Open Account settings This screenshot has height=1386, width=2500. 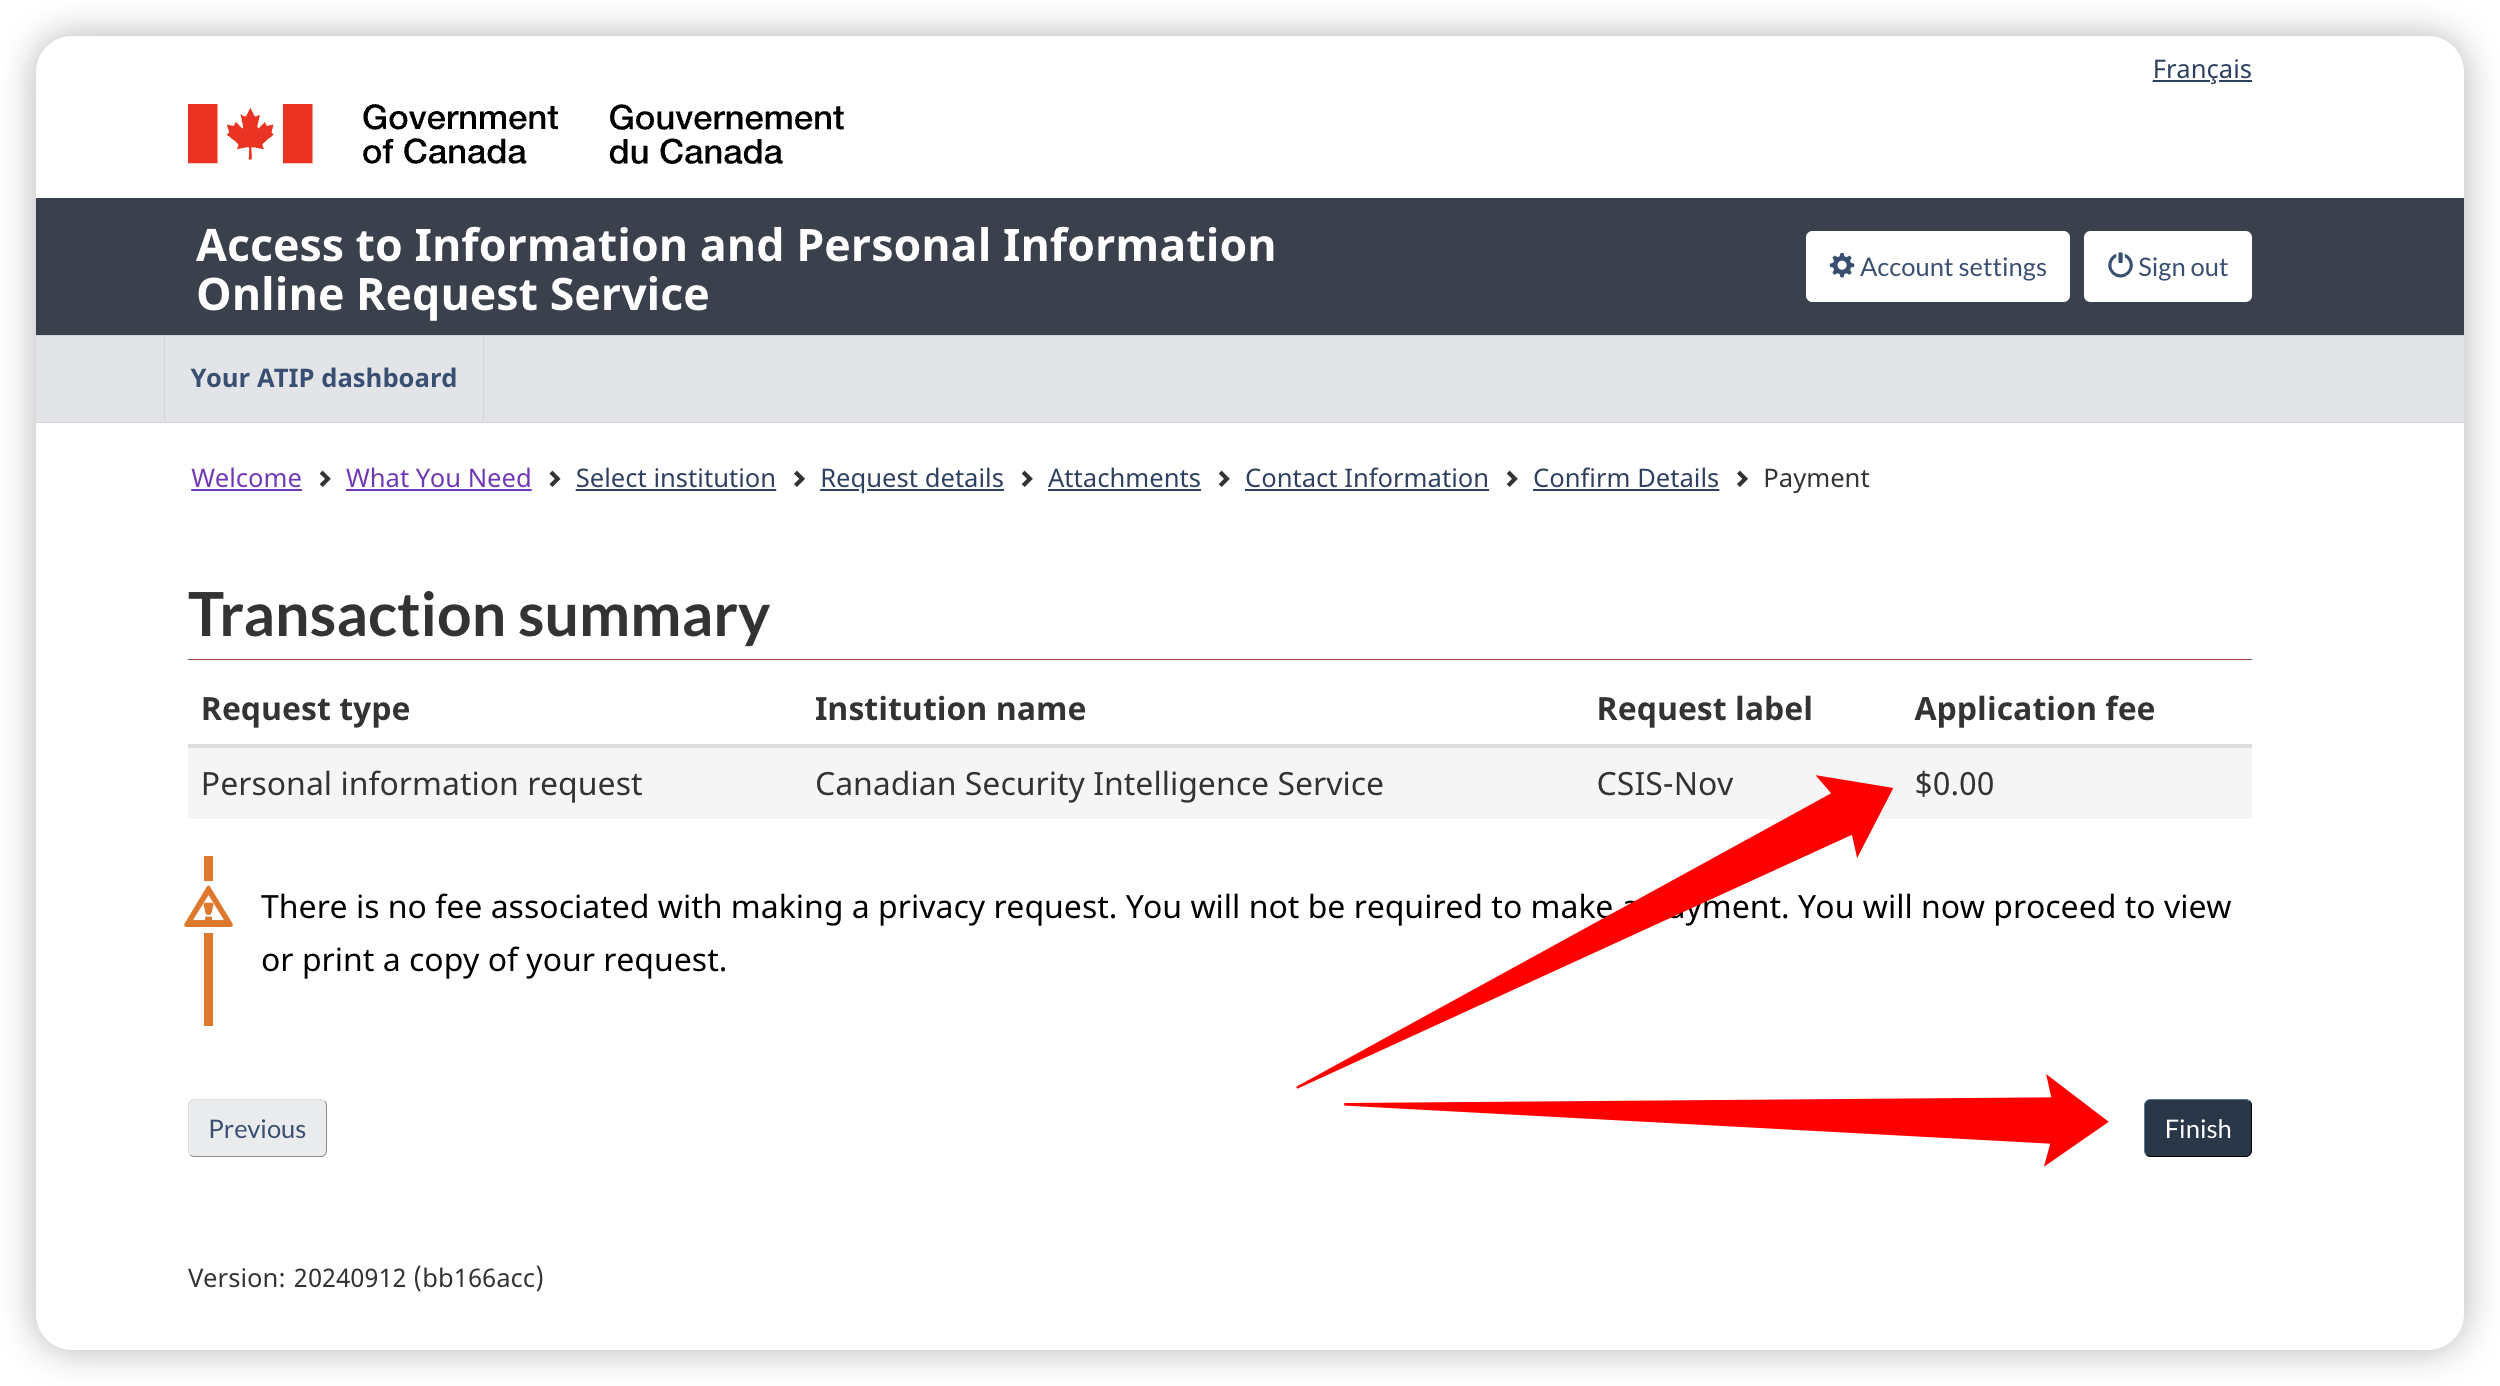click(x=1938, y=266)
